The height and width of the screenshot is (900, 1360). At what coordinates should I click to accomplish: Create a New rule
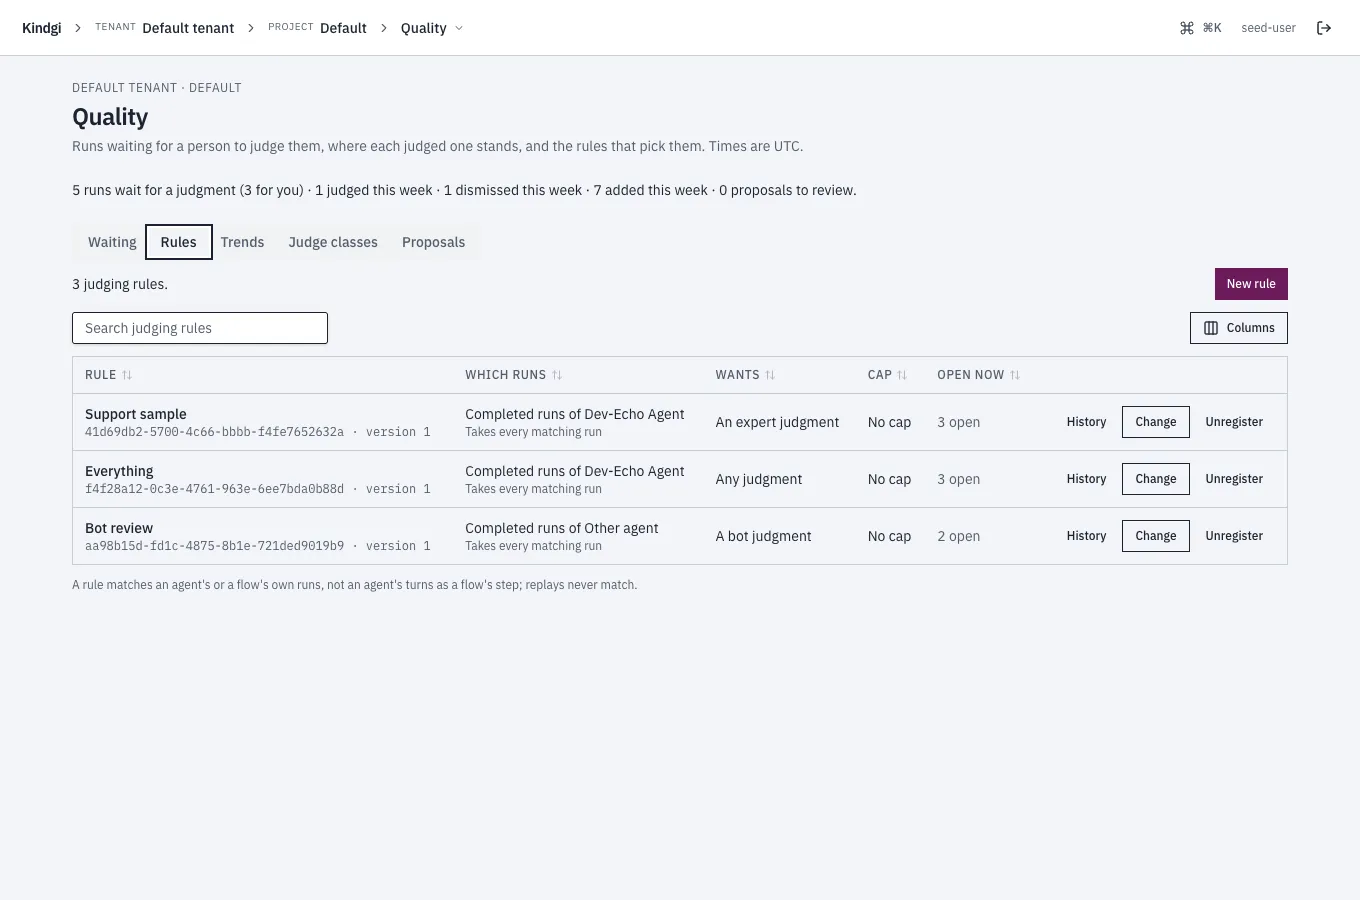(x=1251, y=284)
